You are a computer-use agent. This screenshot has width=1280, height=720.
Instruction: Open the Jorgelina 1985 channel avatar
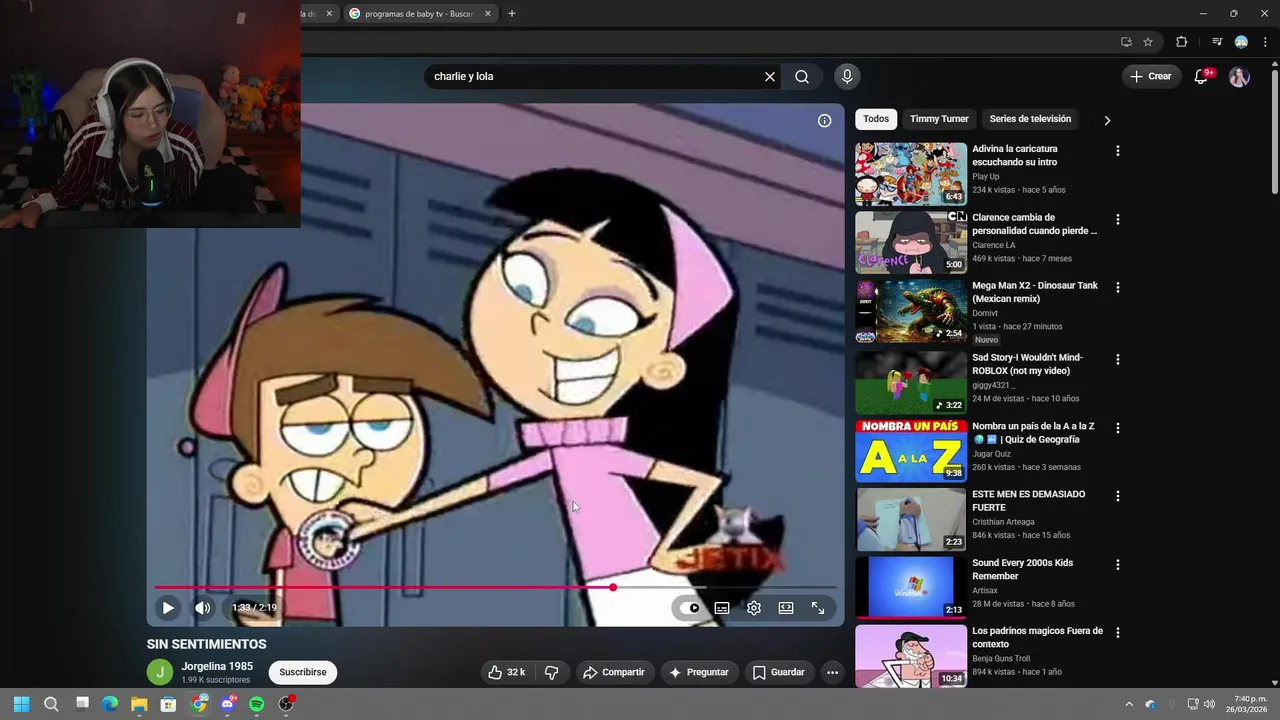pos(160,672)
